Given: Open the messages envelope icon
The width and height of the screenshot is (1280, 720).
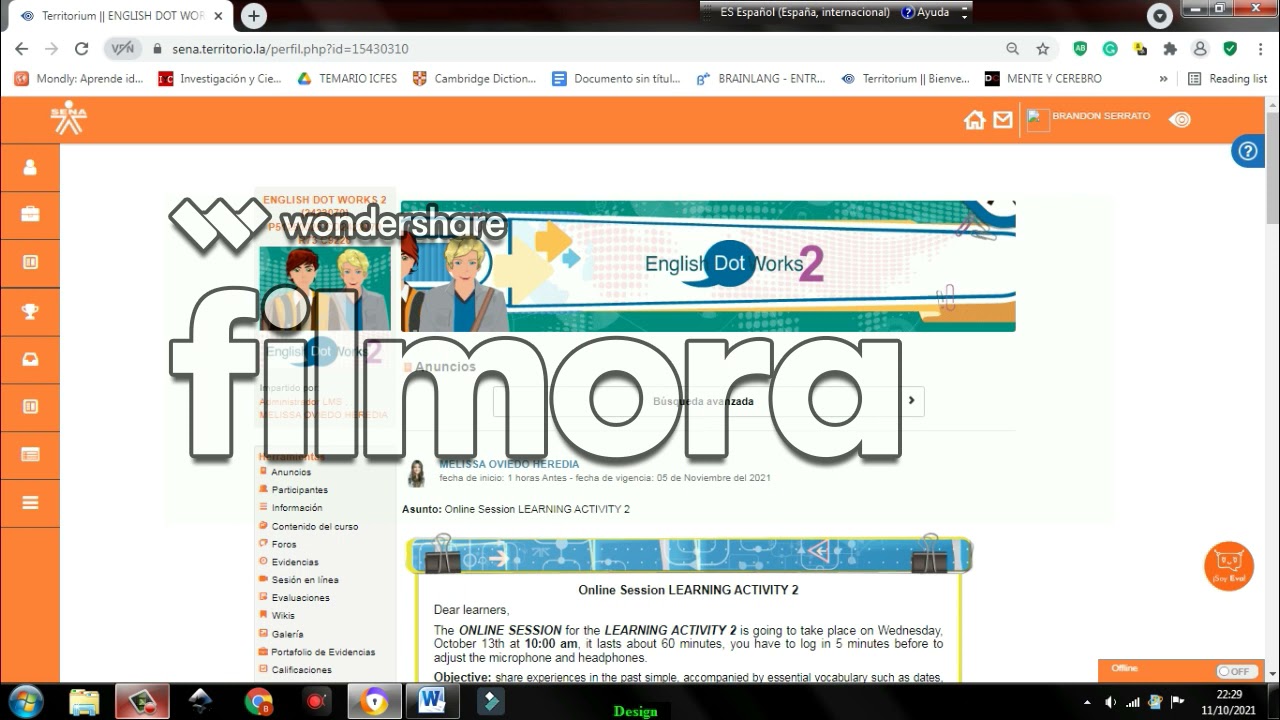Looking at the screenshot, I should (1002, 120).
